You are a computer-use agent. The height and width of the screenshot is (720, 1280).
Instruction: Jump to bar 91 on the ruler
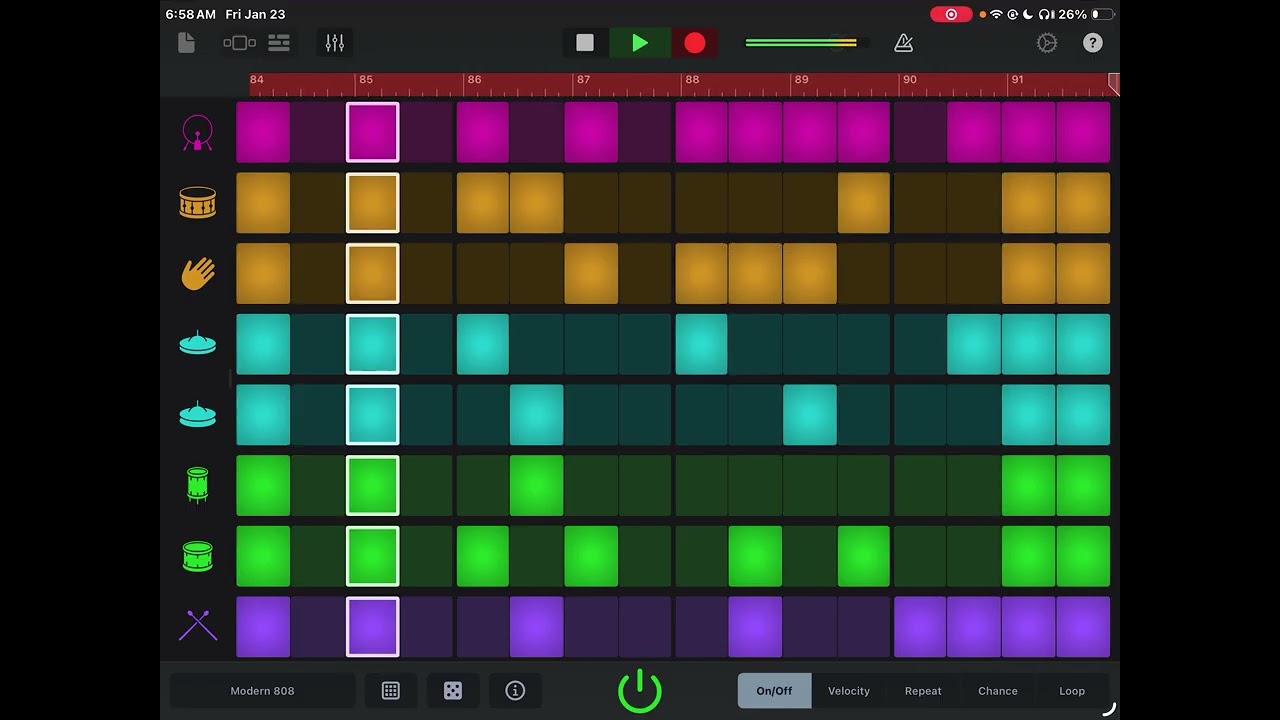(x=1017, y=80)
